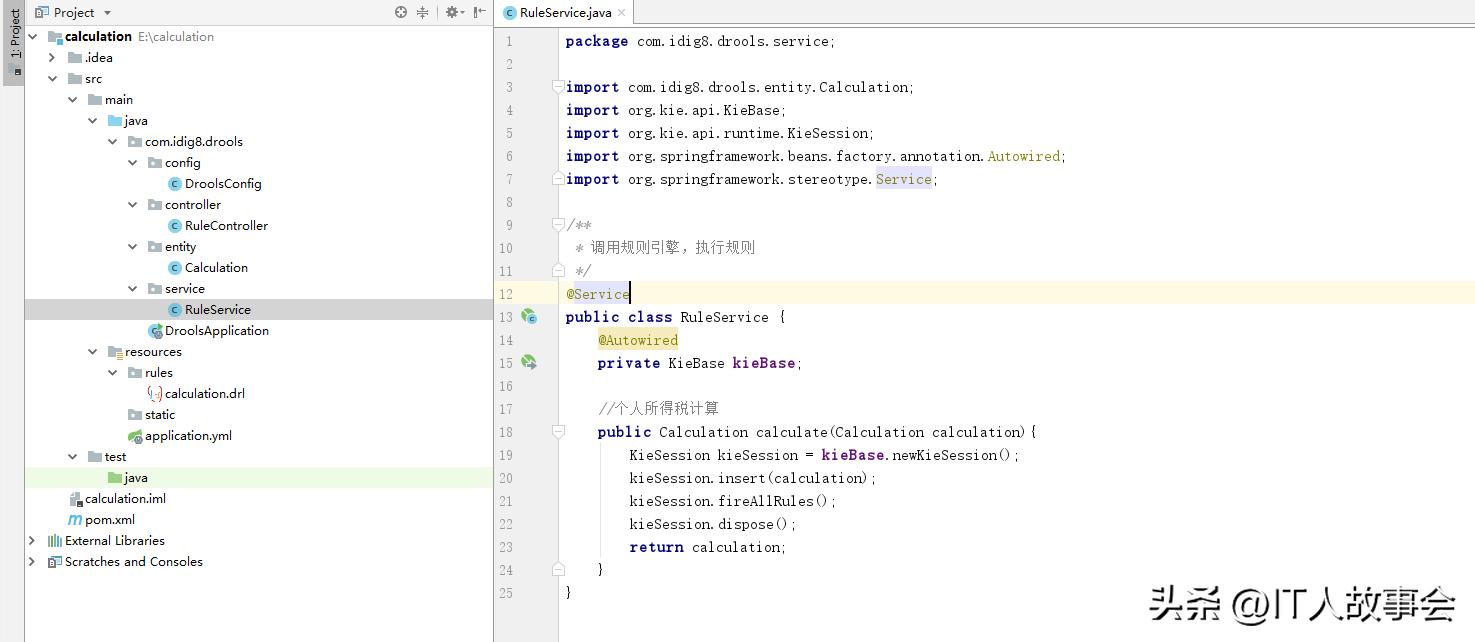Expand Scratches and Consoles node
1475x642 pixels.
[32, 562]
